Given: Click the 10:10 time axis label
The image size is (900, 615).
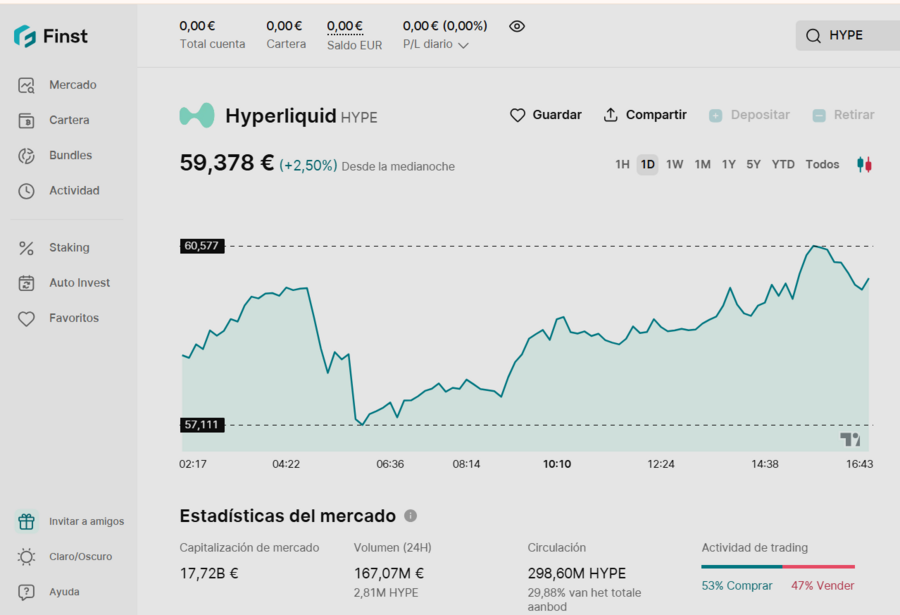Looking at the screenshot, I should [557, 464].
